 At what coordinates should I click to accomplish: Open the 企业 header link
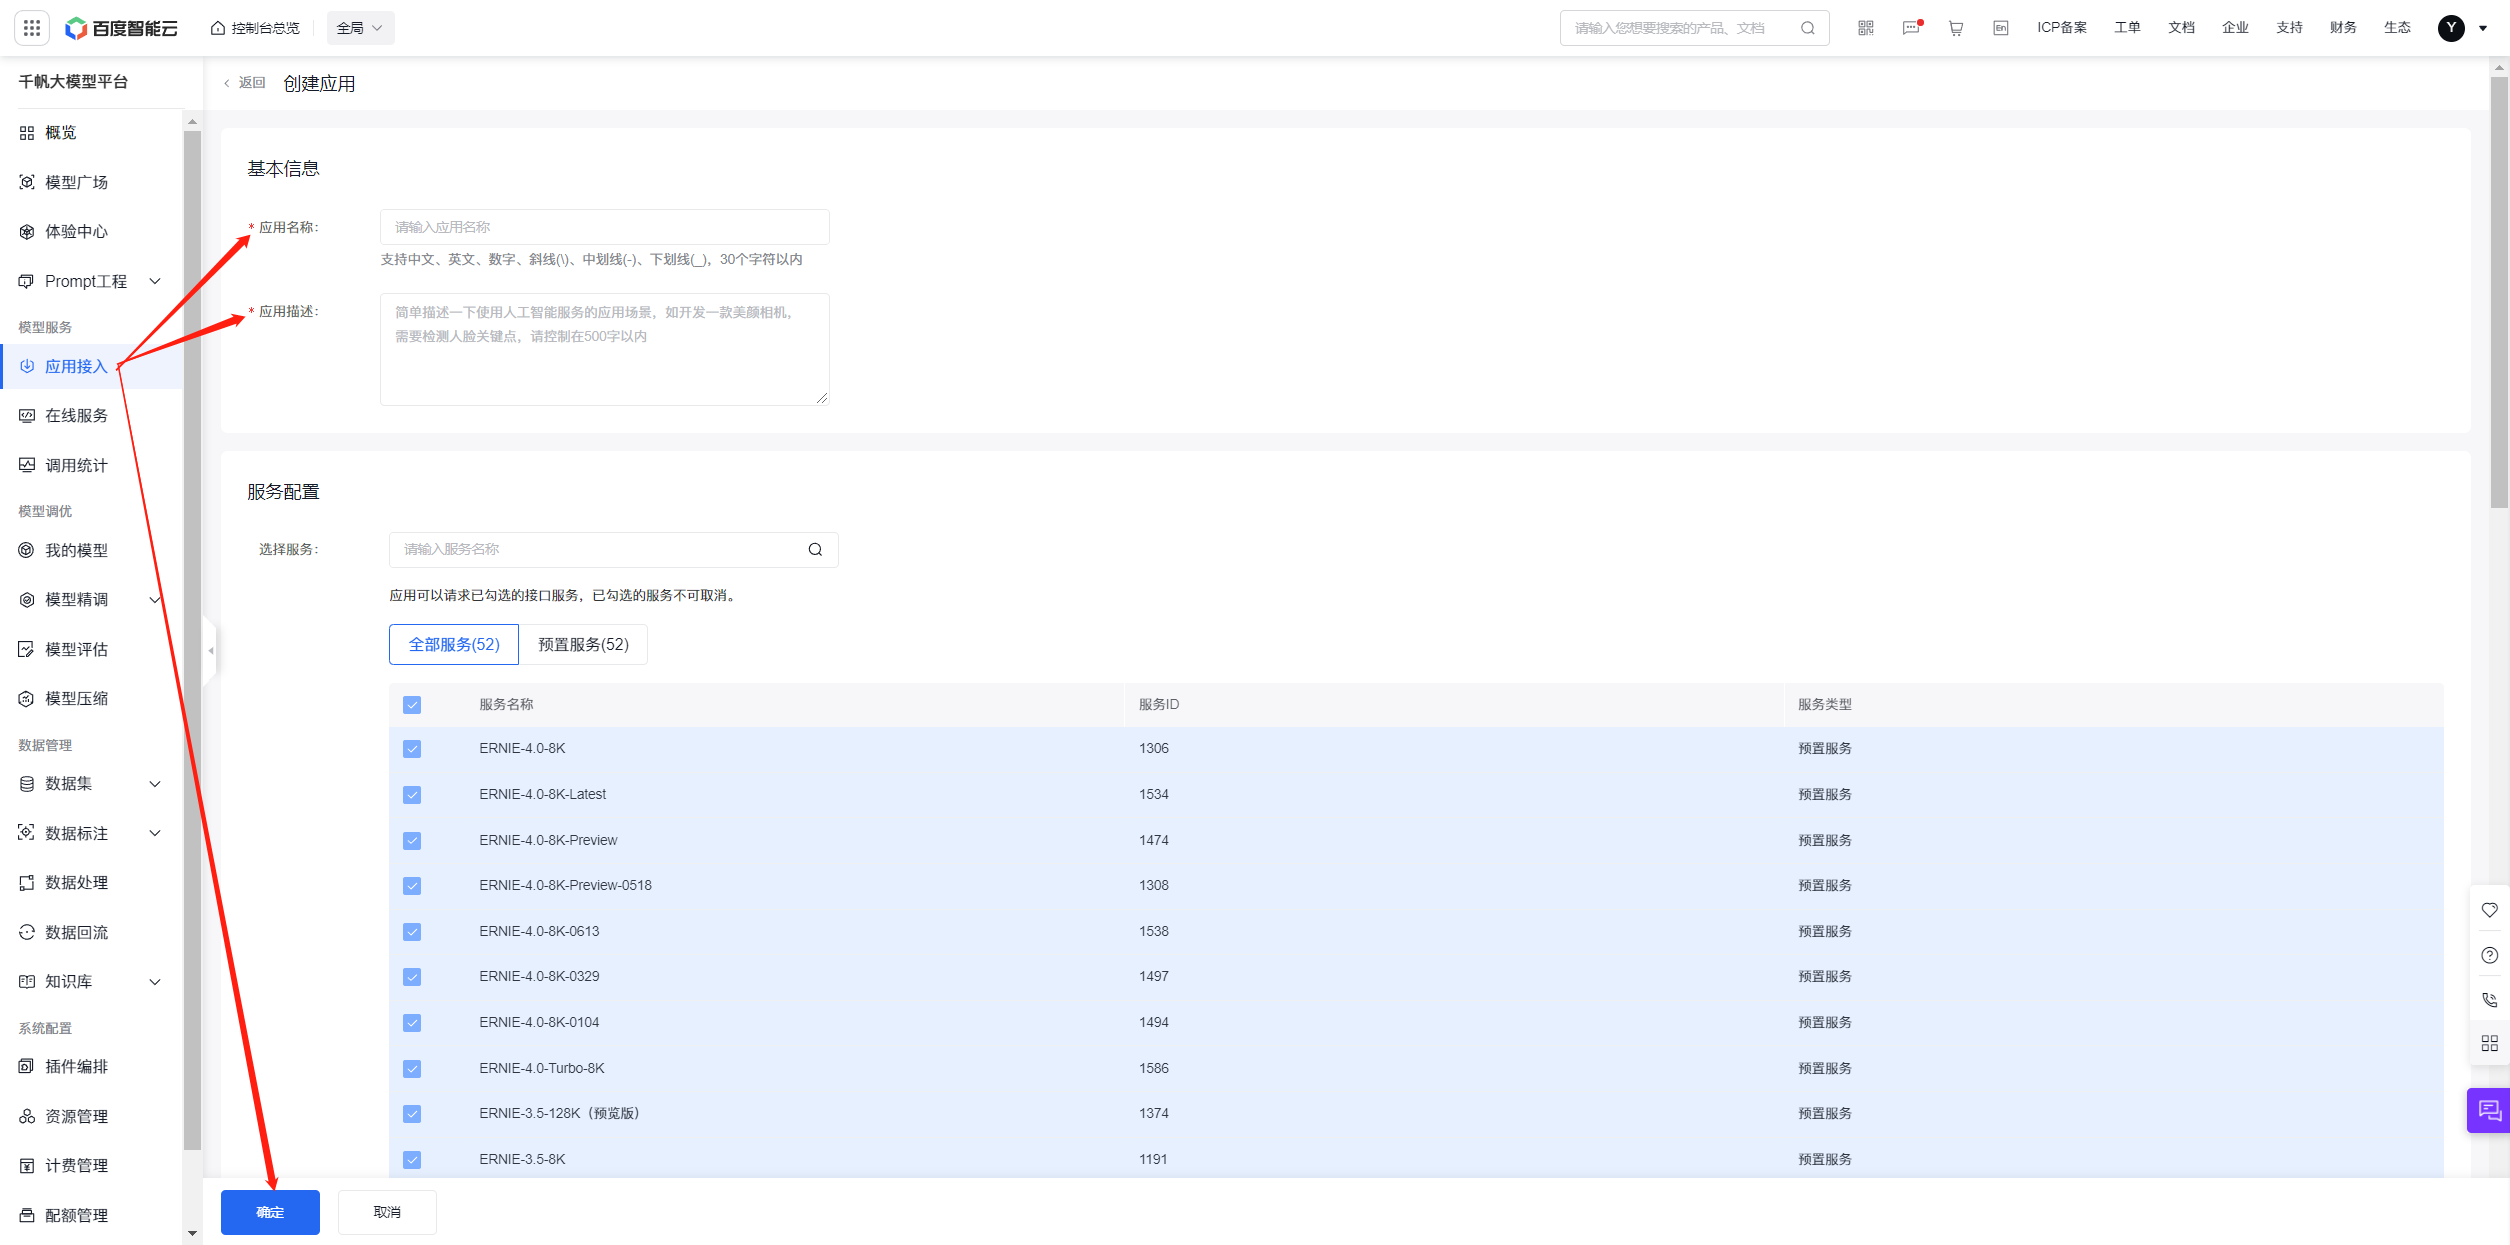point(2235,28)
